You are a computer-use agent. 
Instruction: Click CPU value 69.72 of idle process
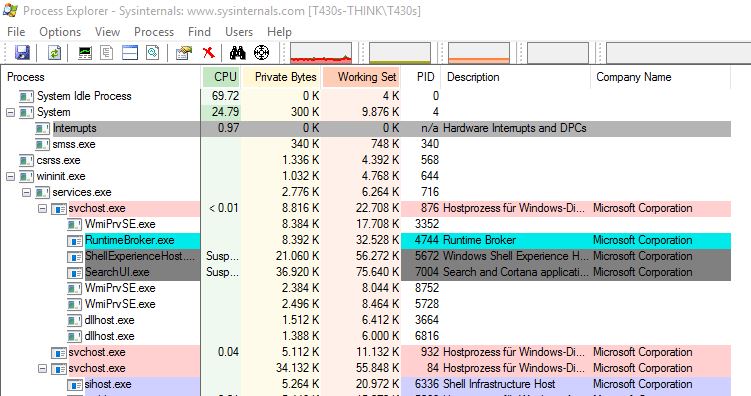tap(225, 96)
